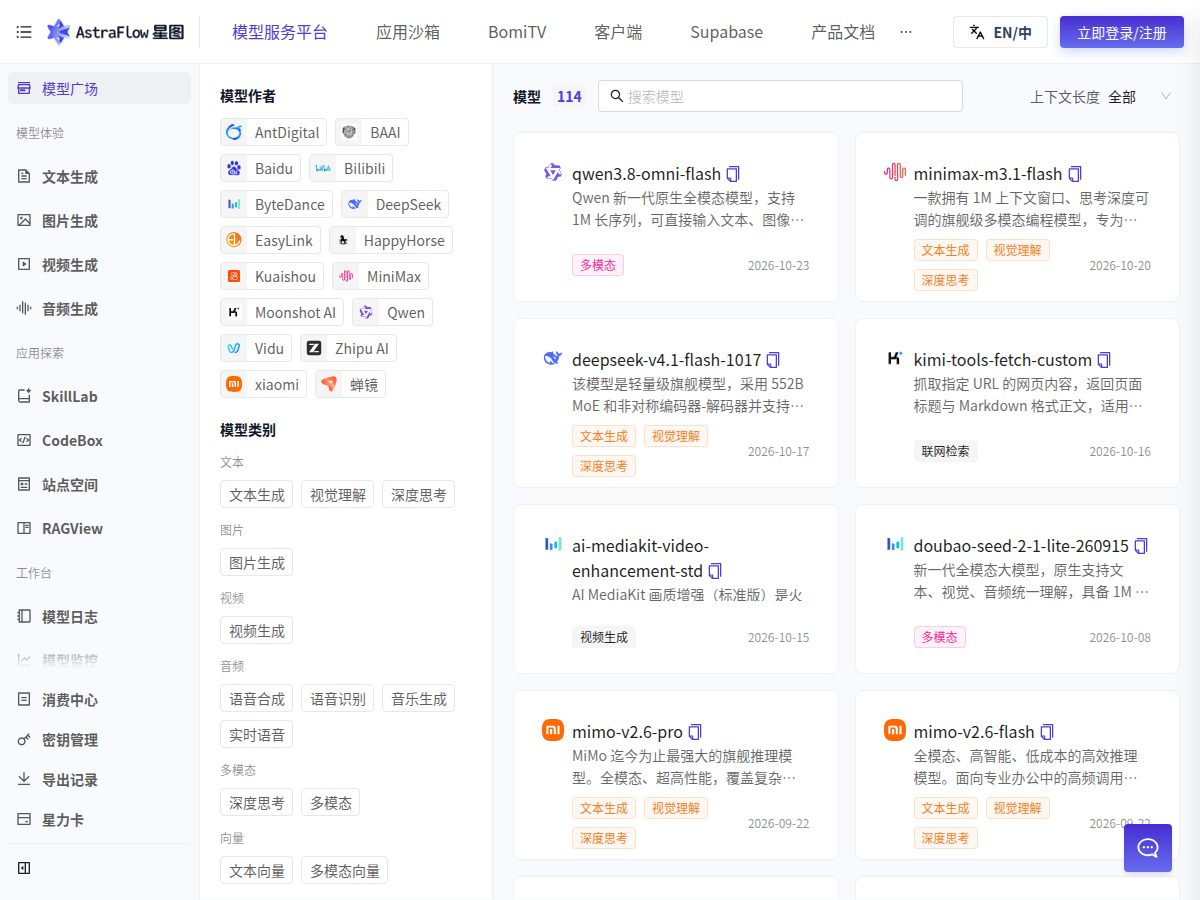Click the MiniMax logo on minimax-m3.1-flash card
The width and height of the screenshot is (1200, 900).
tap(895, 173)
